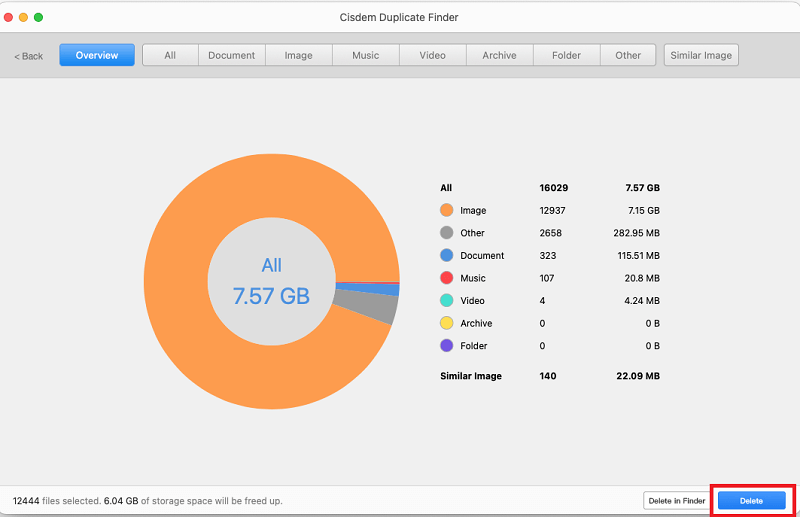Click the bold 'Similar Image' legend row label

[x=471, y=376]
